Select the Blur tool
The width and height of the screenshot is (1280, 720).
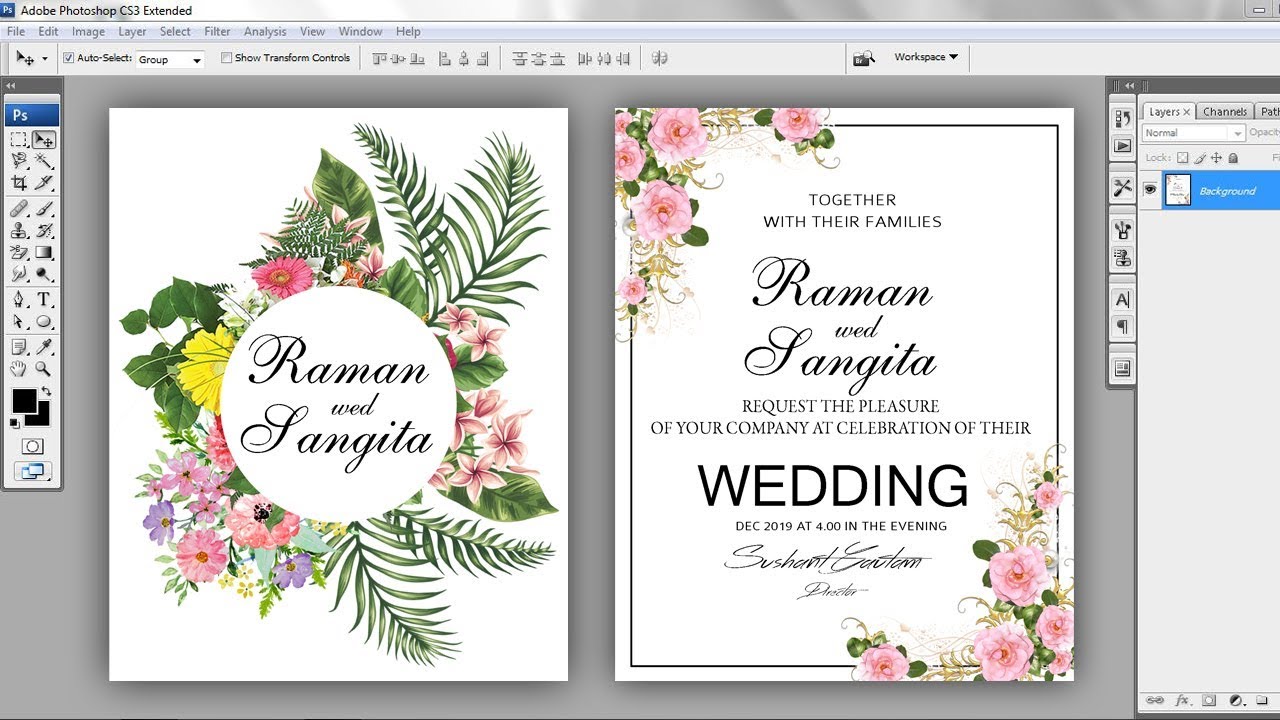19,273
